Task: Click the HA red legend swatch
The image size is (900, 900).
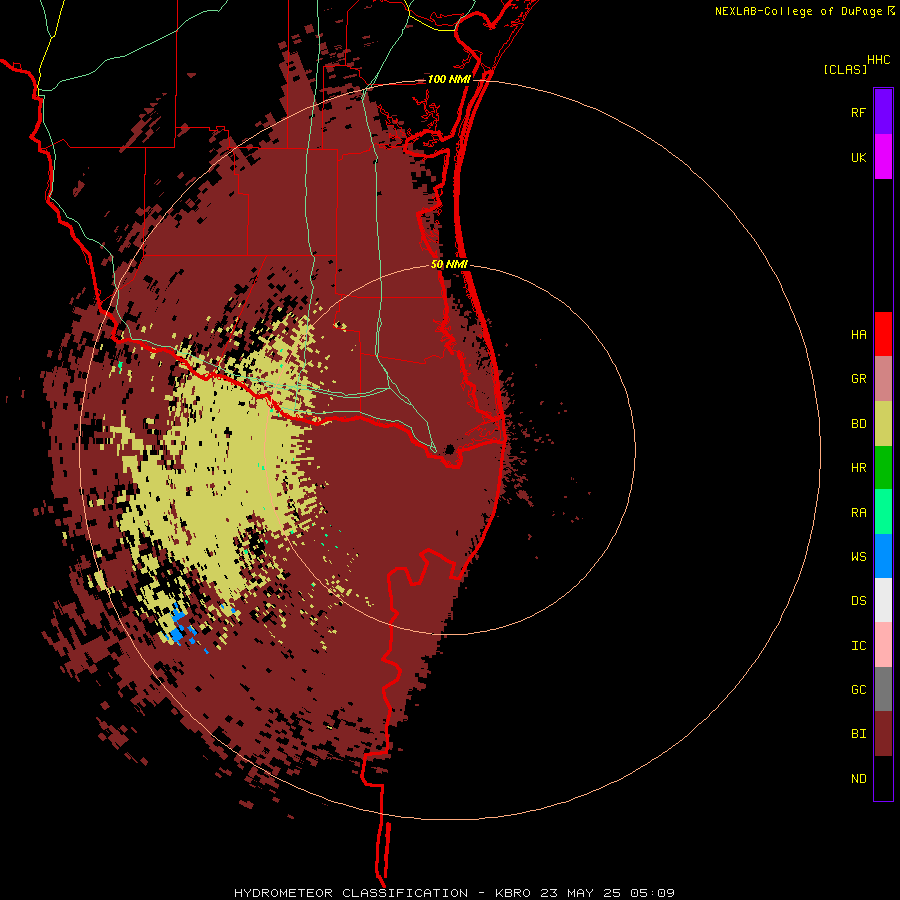Action: click(x=883, y=334)
